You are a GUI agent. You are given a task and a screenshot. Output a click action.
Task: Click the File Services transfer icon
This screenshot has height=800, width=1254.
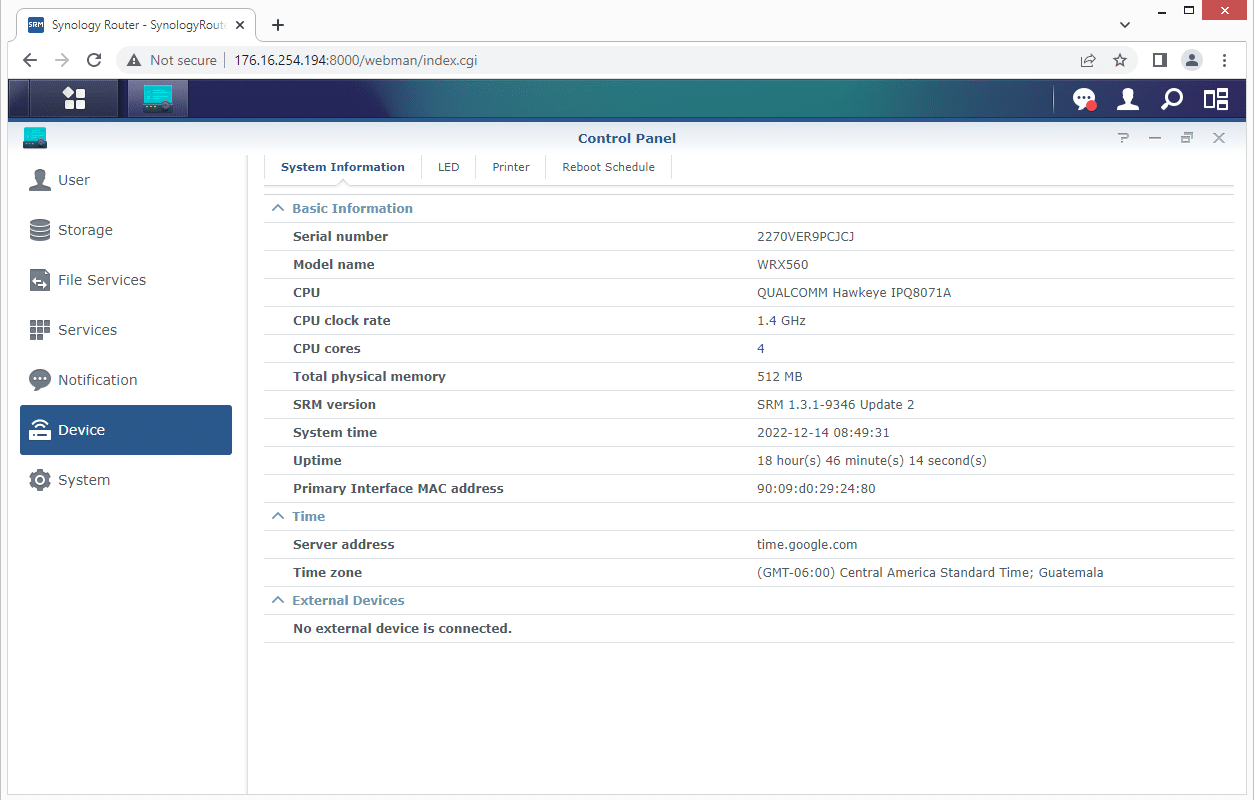(x=40, y=280)
